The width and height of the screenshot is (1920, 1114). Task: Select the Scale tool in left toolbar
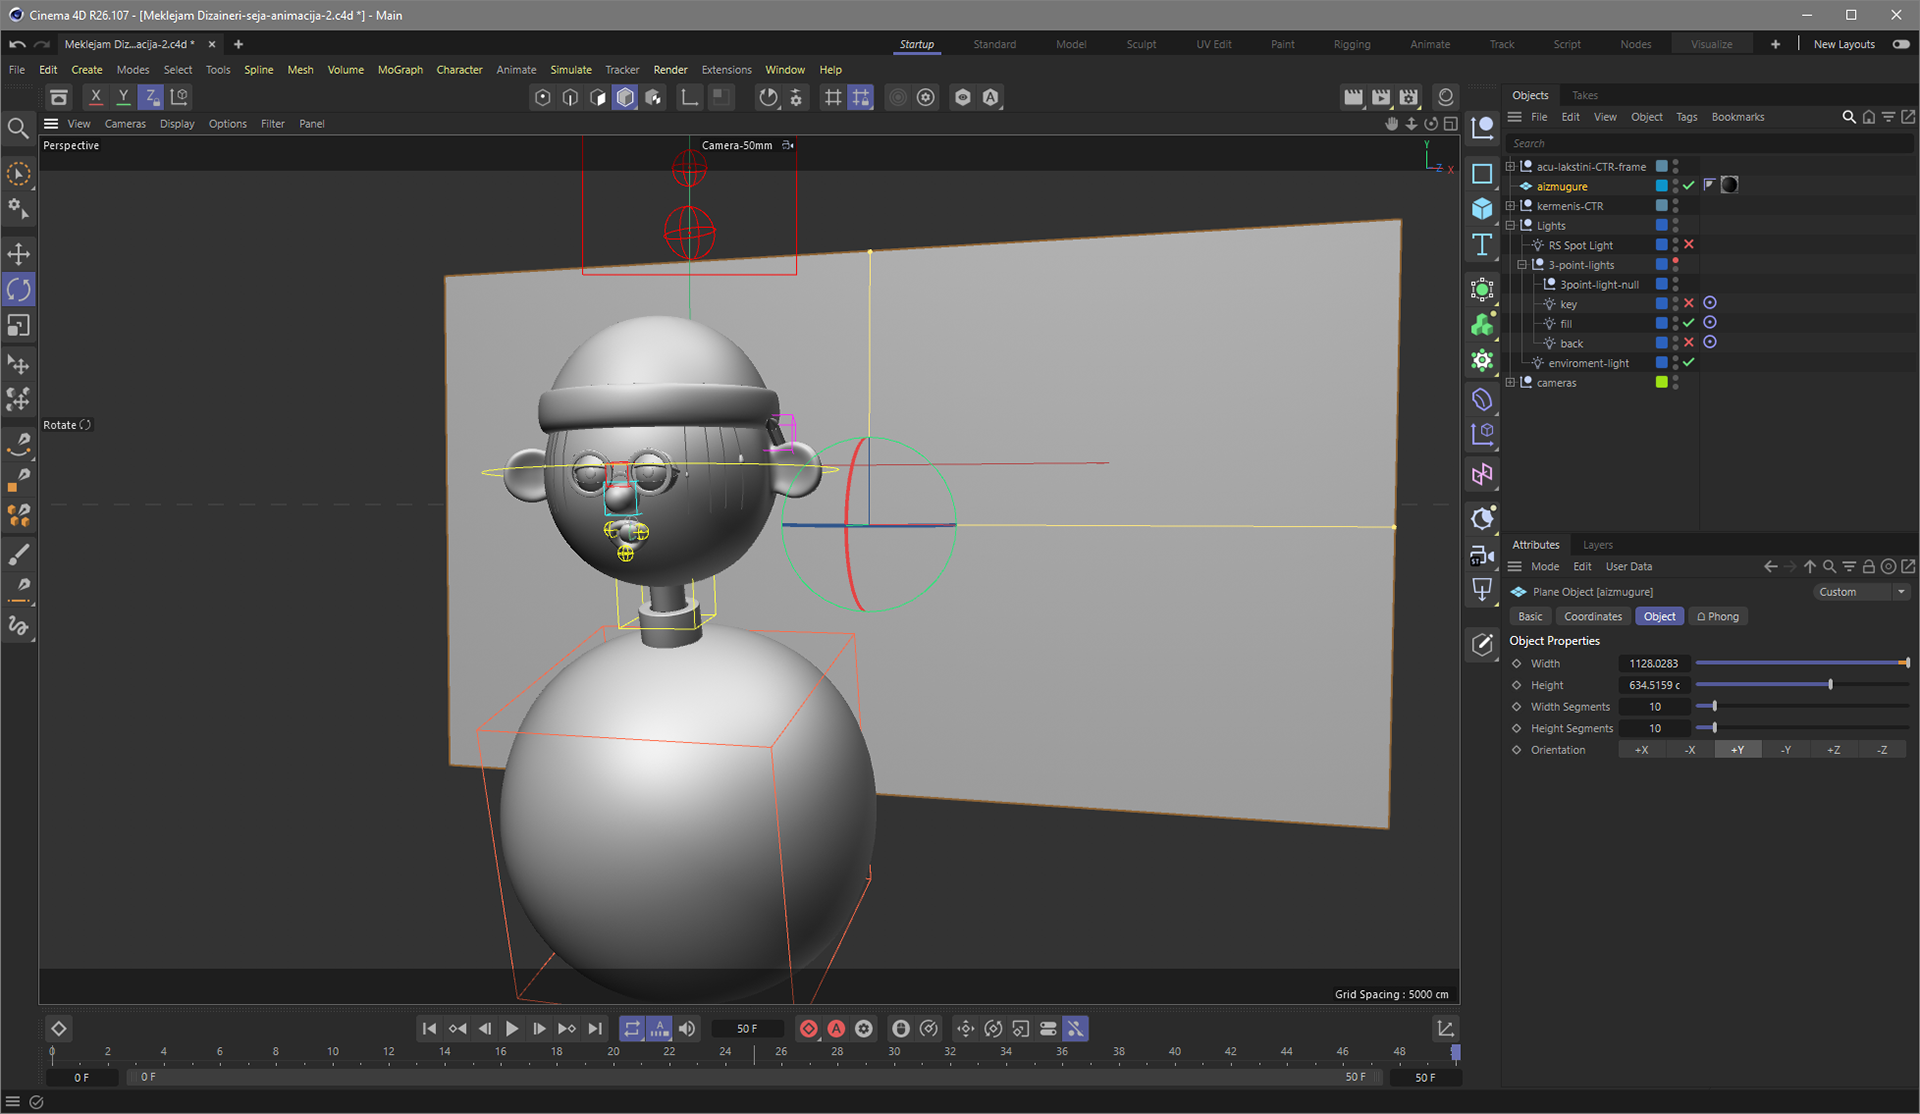click(x=19, y=326)
